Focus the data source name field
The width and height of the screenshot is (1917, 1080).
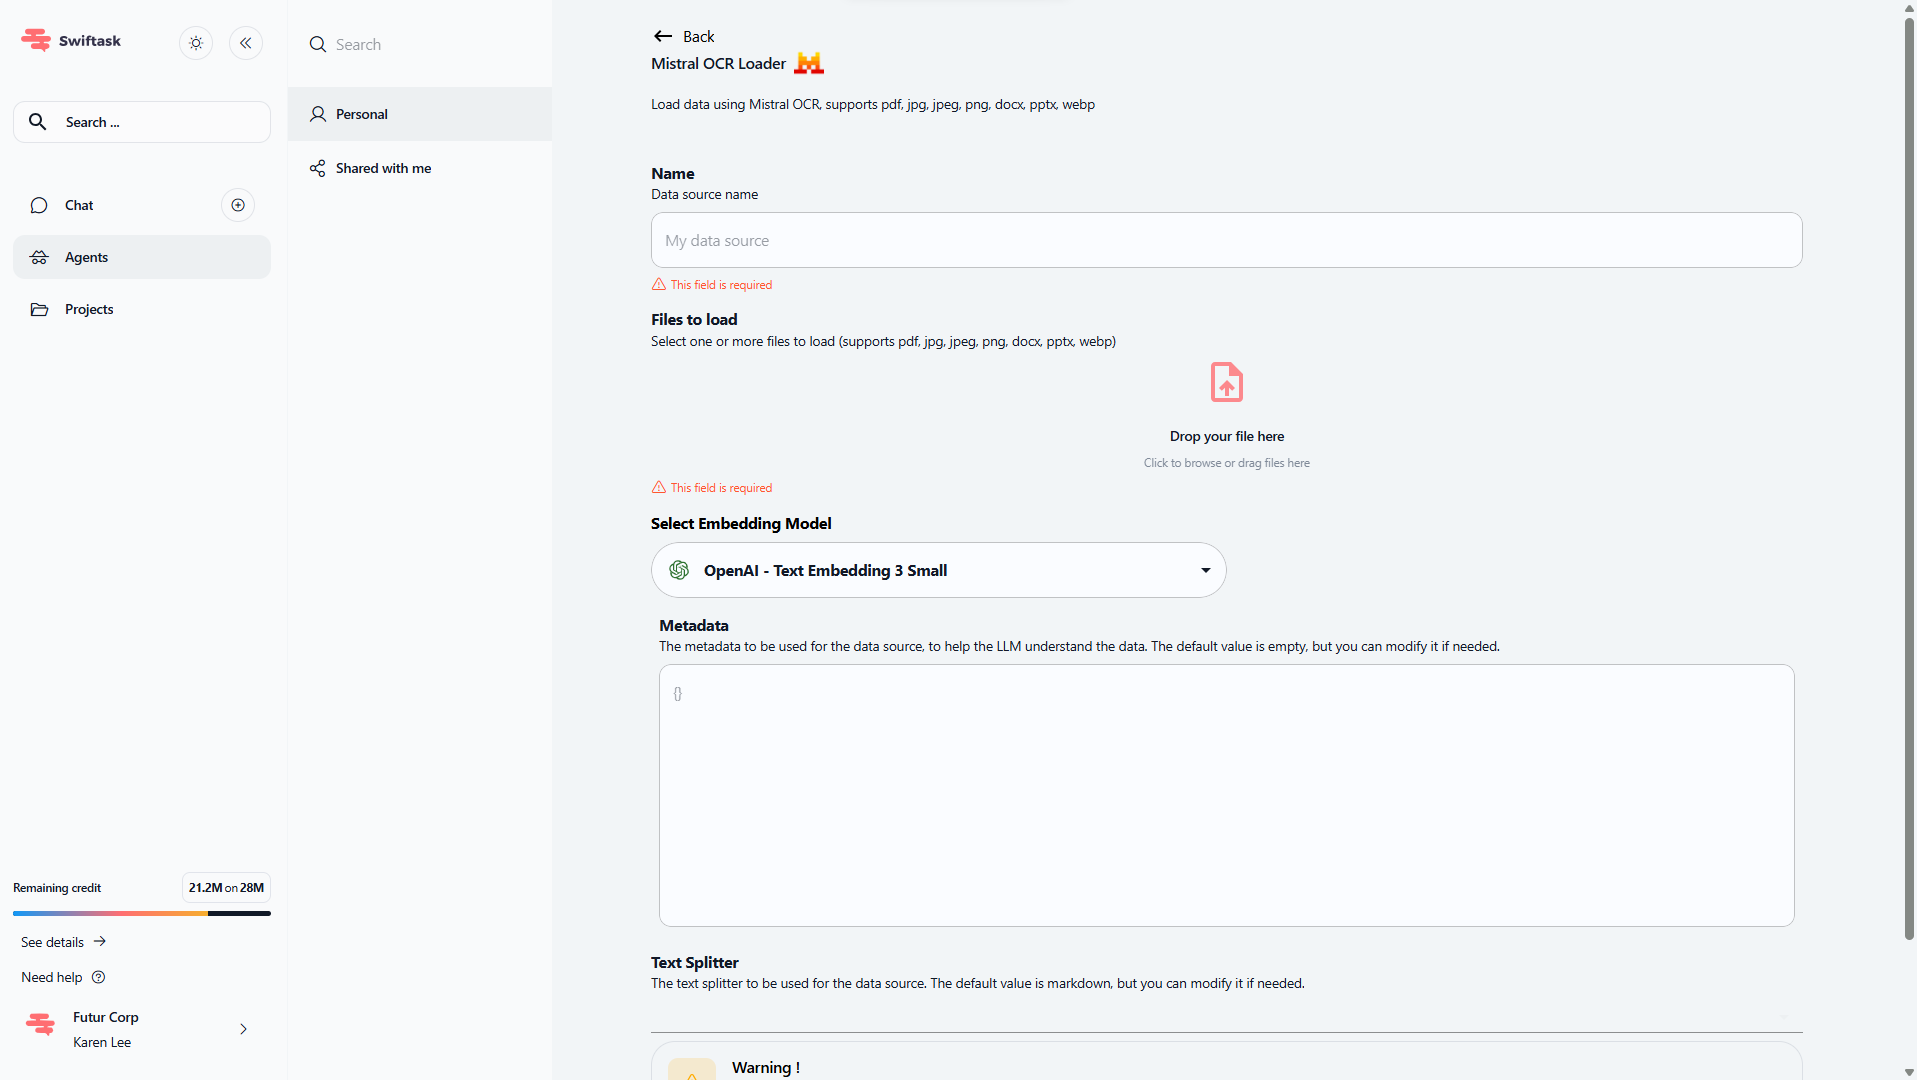[x=1226, y=240]
